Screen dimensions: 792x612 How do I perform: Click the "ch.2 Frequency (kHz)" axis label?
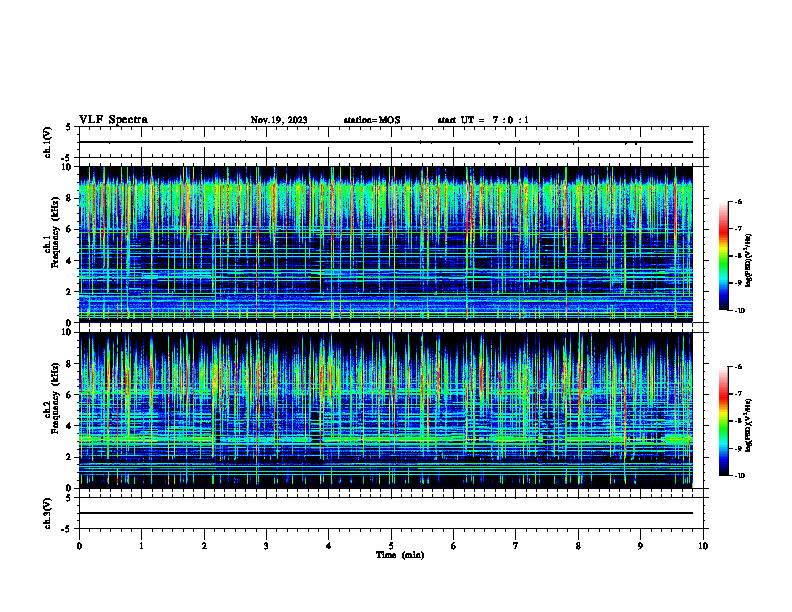(51, 399)
